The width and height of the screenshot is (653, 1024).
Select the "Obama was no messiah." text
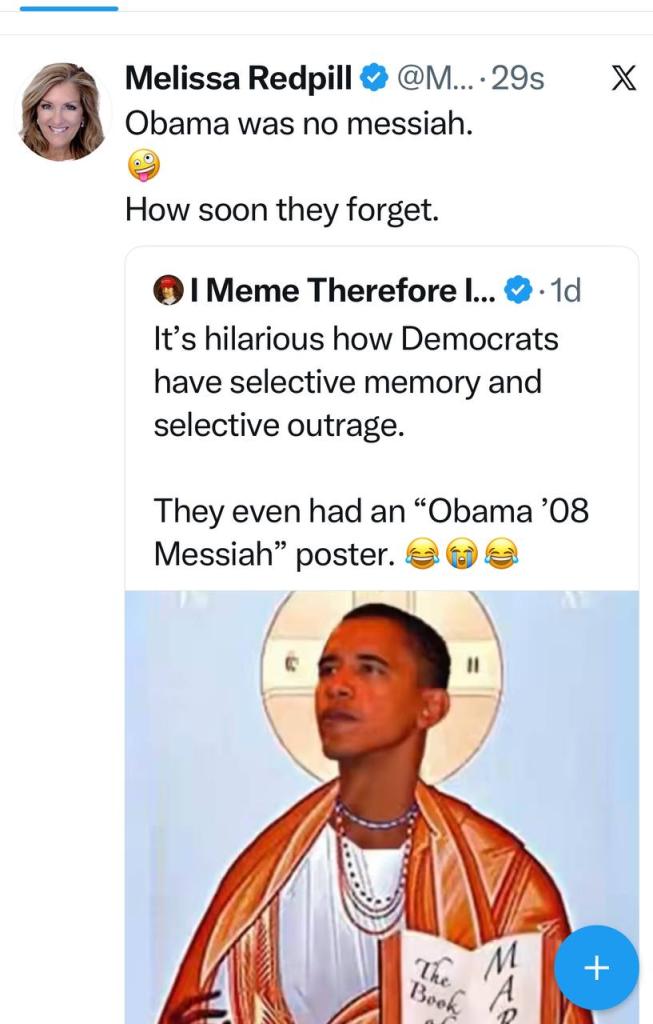(x=298, y=123)
